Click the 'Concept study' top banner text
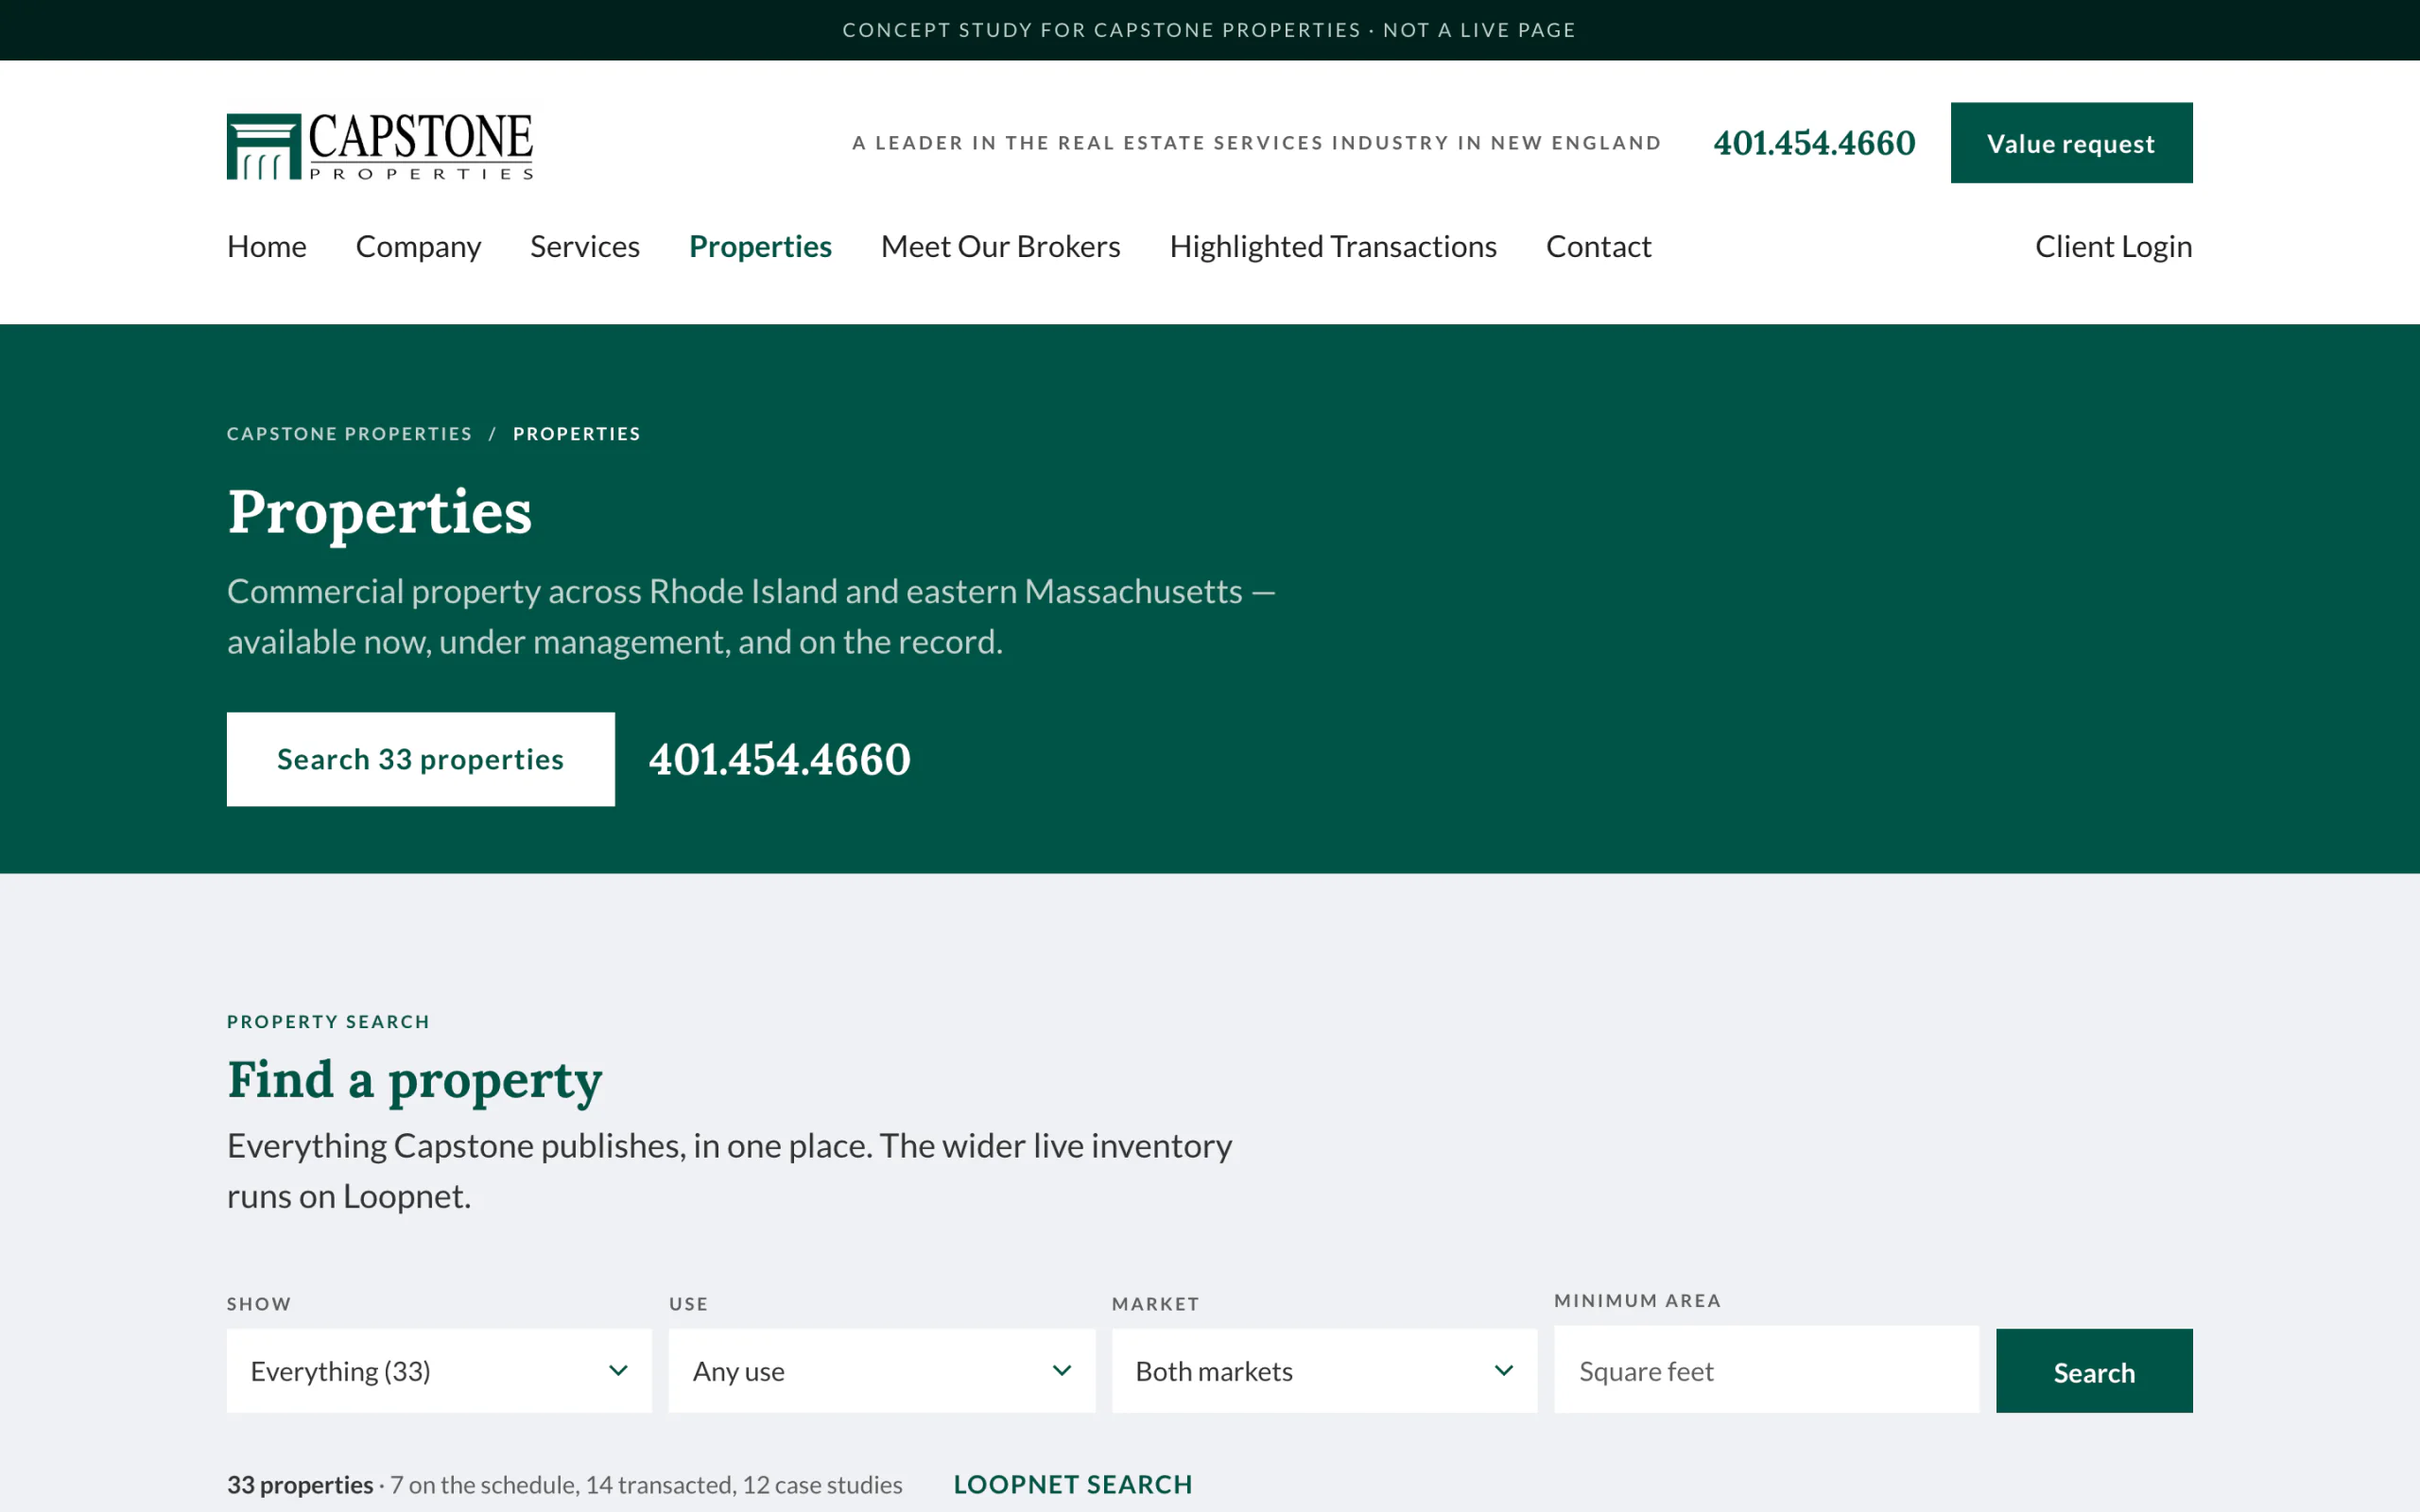This screenshot has height=1512, width=2420. (1209, 30)
